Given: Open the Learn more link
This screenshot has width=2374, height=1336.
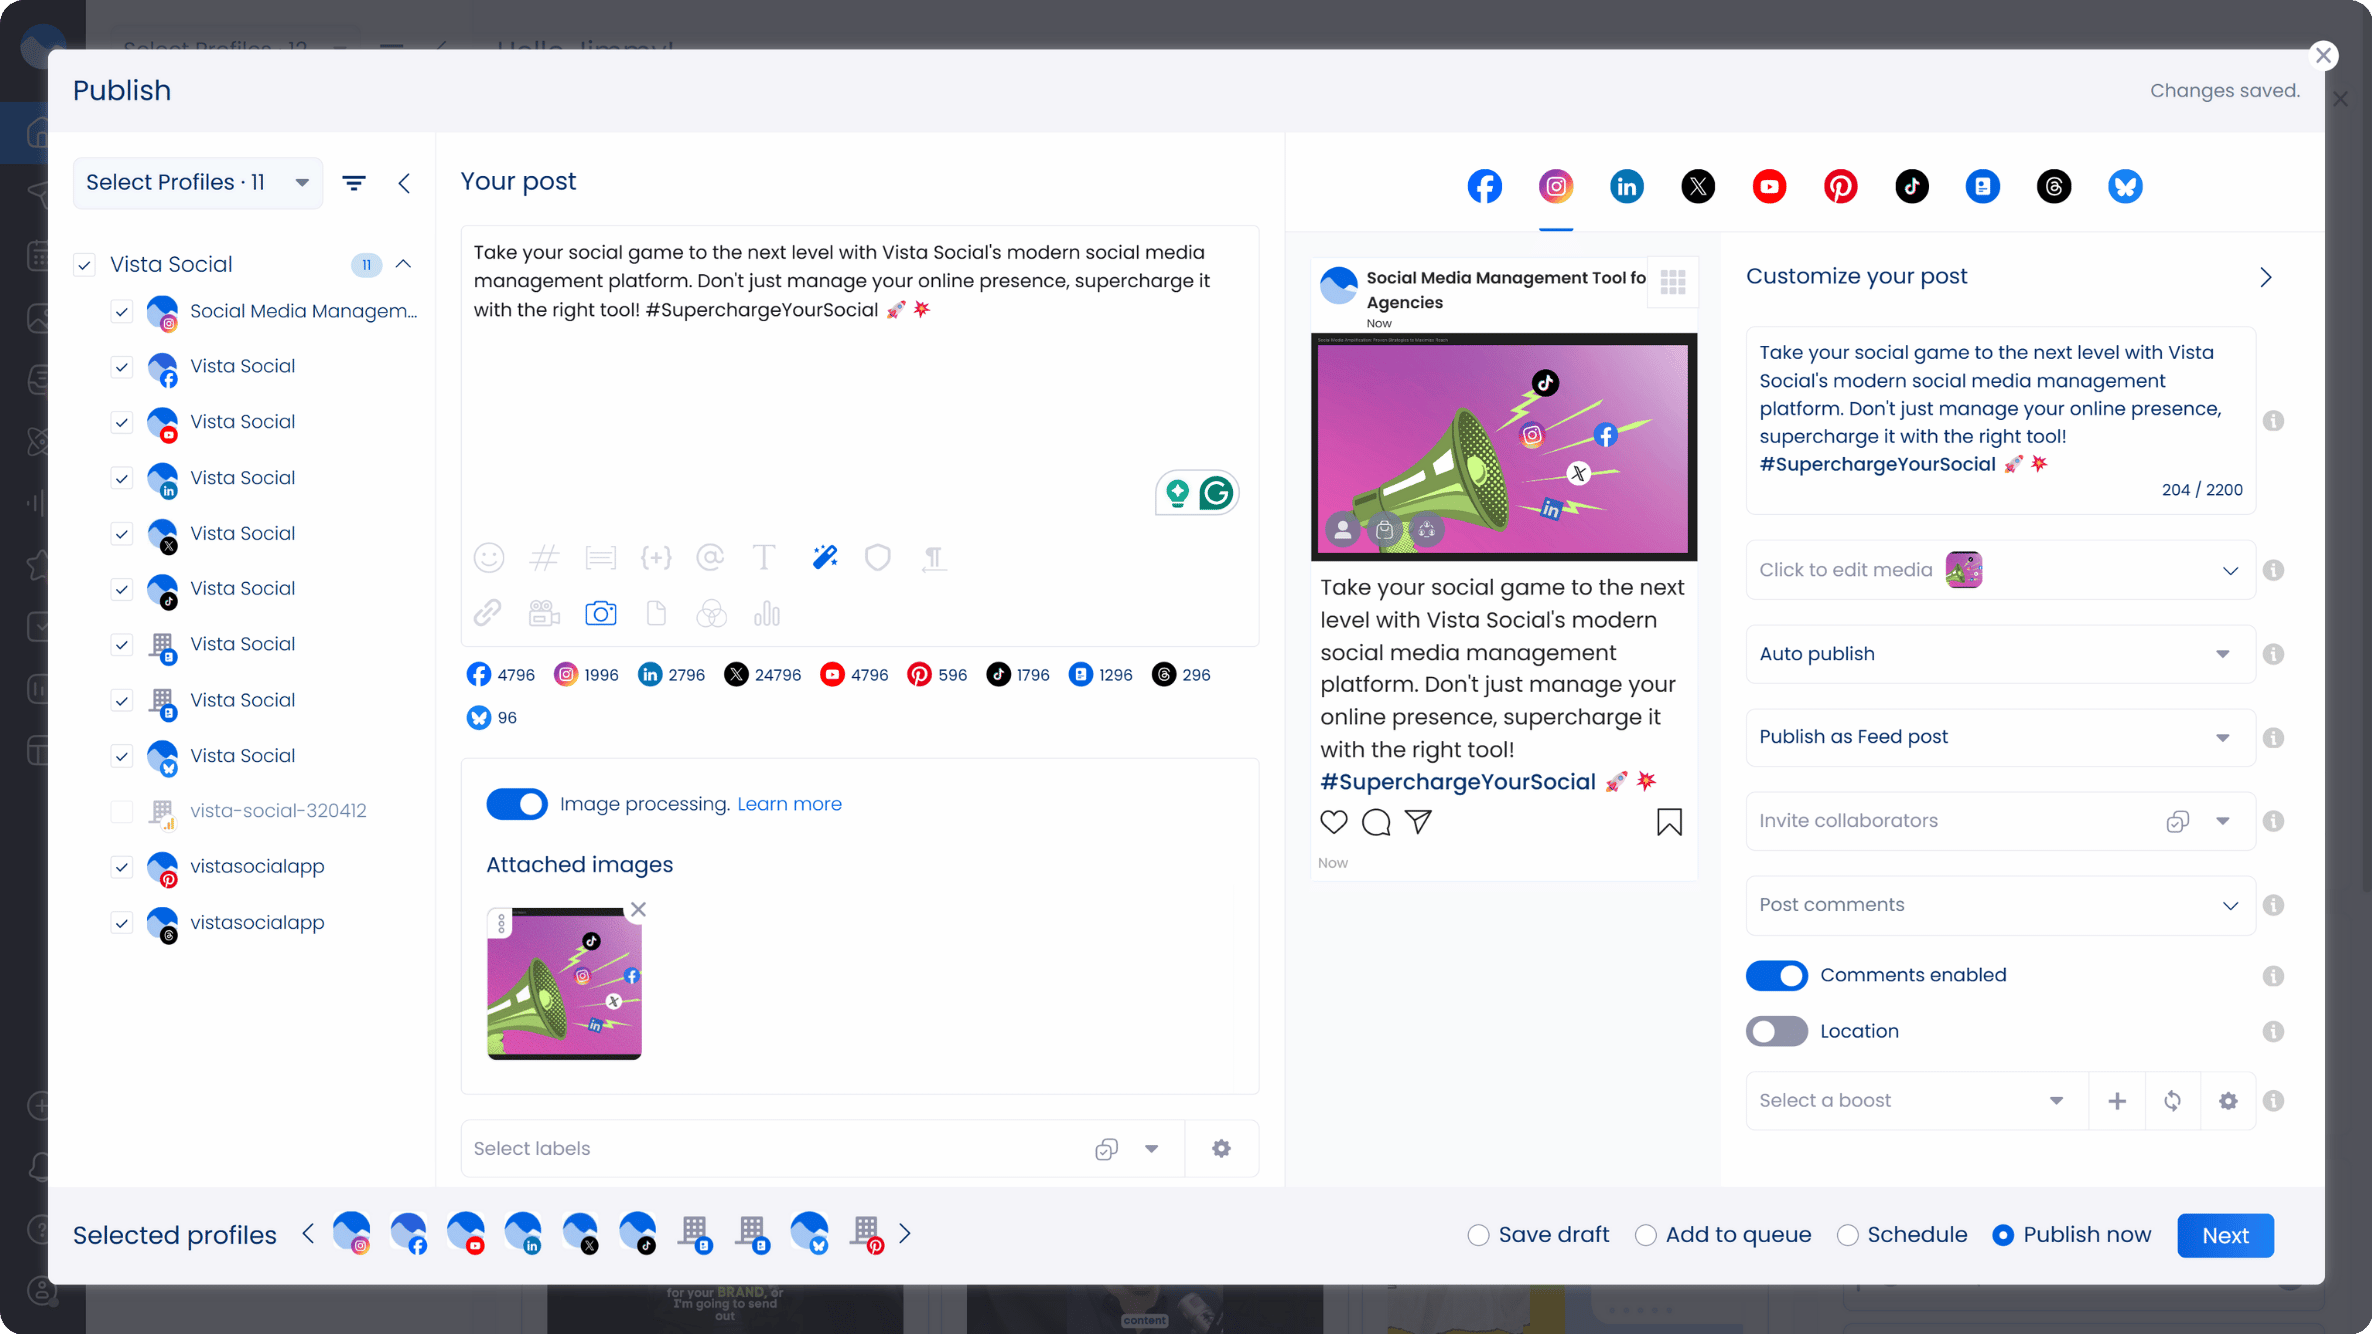Looking at the screenshot, I should pyautogui.click(x=789, y=804).
